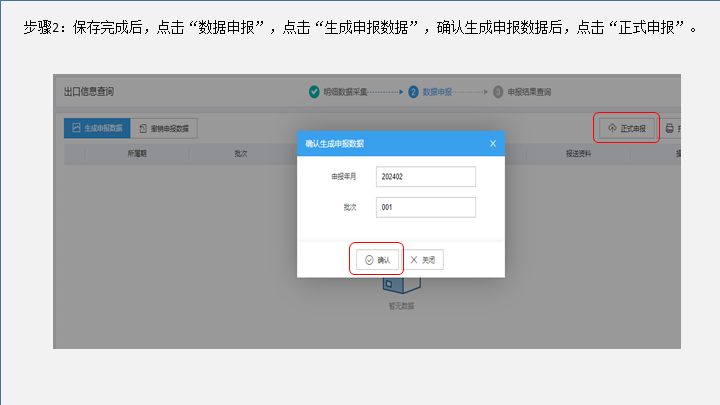Click the step 2 circle icon
The image size is (720, 405).
413,92
